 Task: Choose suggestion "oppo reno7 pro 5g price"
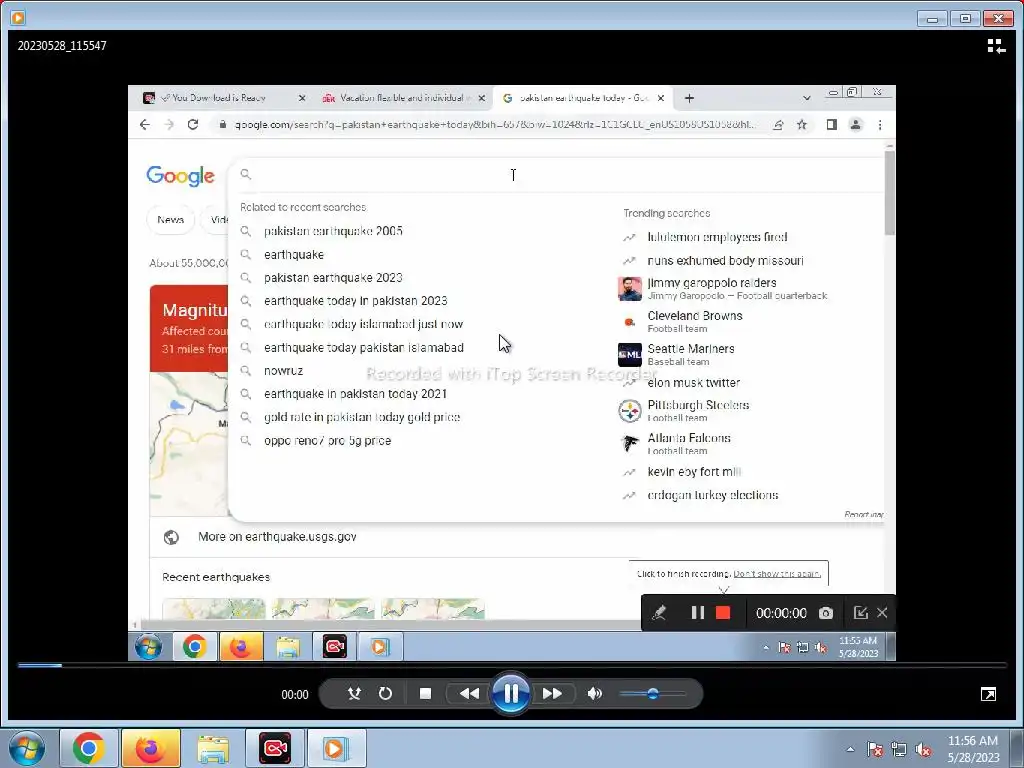327,441
